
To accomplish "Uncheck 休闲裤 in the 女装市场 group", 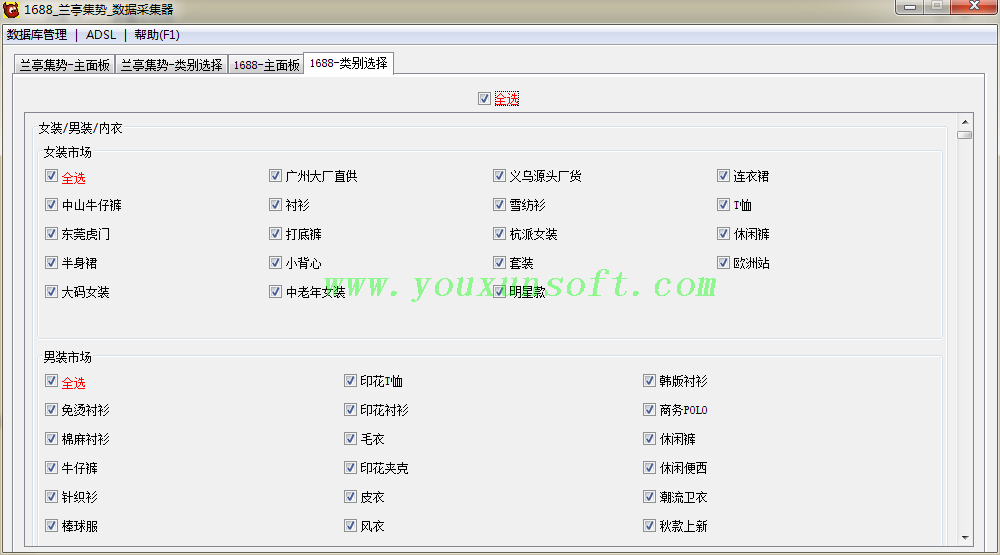I will (723, 233).
